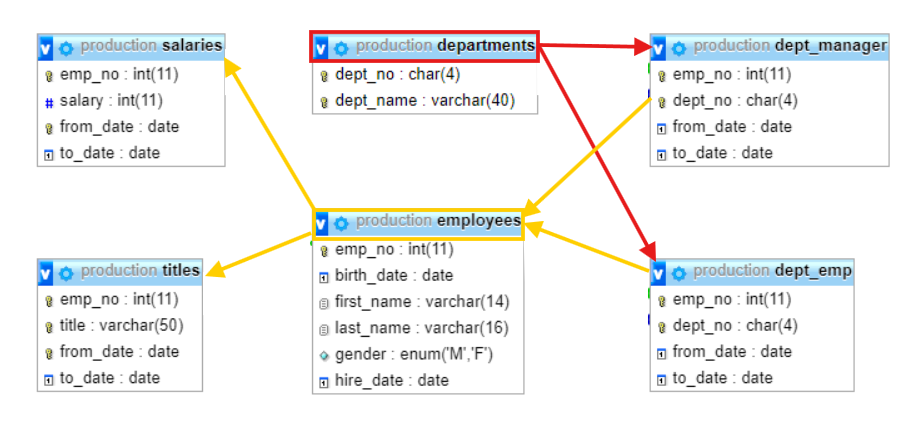Click the date icon beside dept_manager from_date
Viewport: 922px width, 422px height.
coord(662,128)
